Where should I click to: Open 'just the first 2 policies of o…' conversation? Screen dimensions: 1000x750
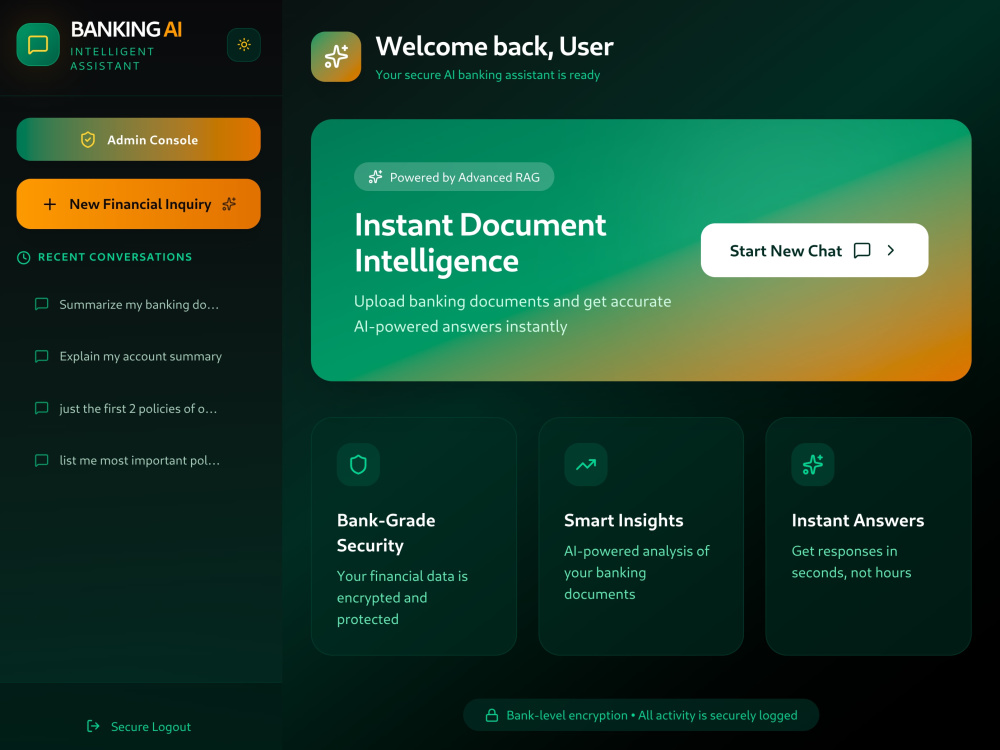tap(138, 409)
